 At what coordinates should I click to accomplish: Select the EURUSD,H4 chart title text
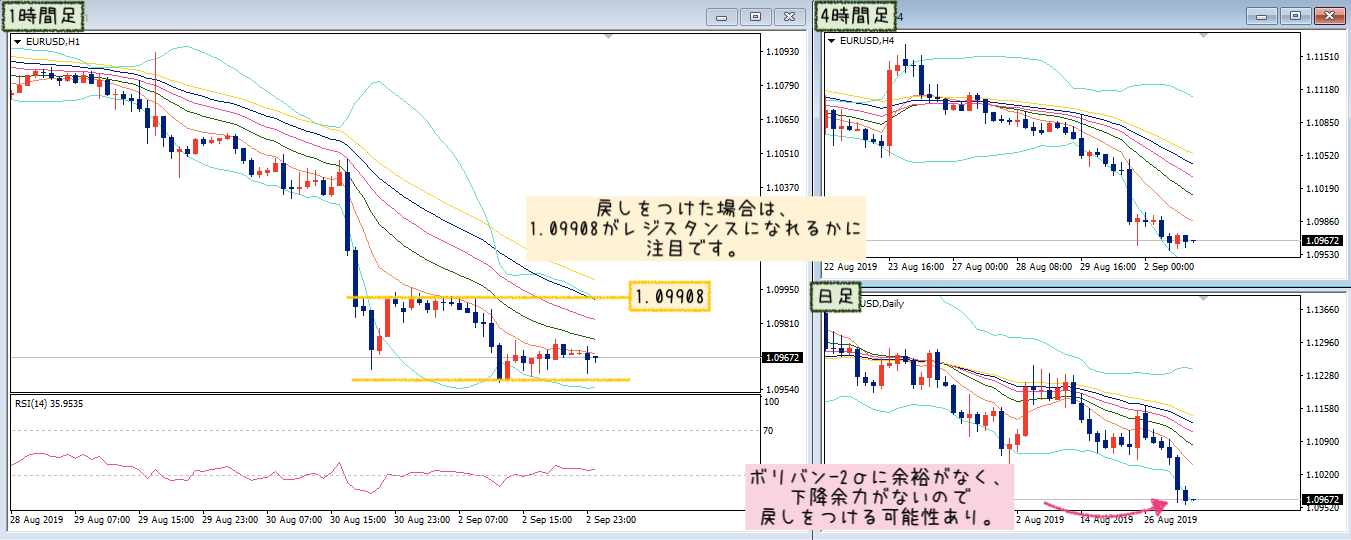click(x=867, y=41)
